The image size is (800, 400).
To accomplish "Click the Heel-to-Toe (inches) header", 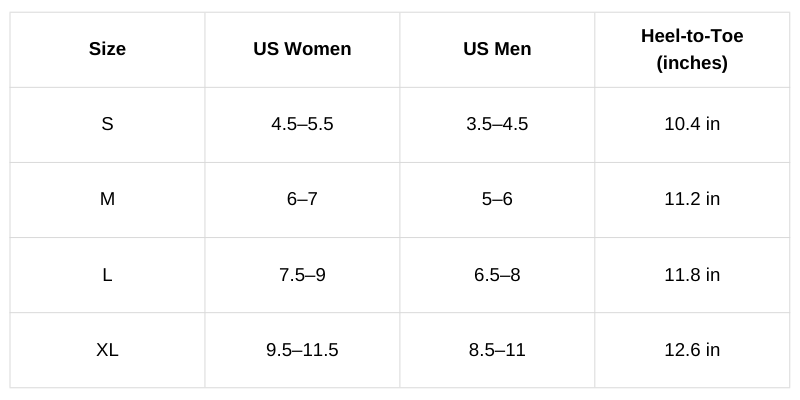I will tap(692, 49).
